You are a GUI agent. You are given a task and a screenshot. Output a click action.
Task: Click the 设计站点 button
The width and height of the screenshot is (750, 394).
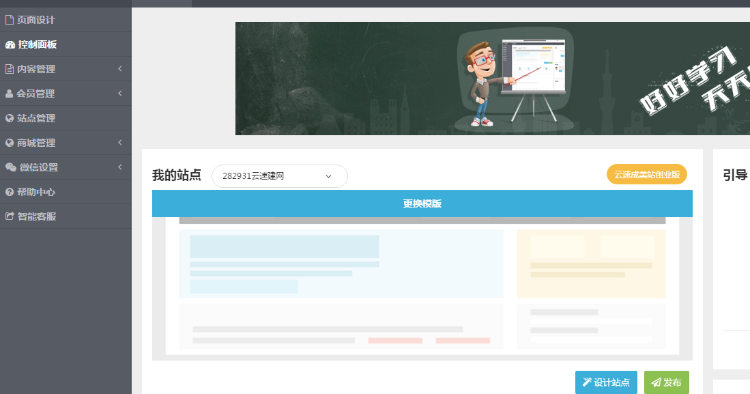click(606, 383)
